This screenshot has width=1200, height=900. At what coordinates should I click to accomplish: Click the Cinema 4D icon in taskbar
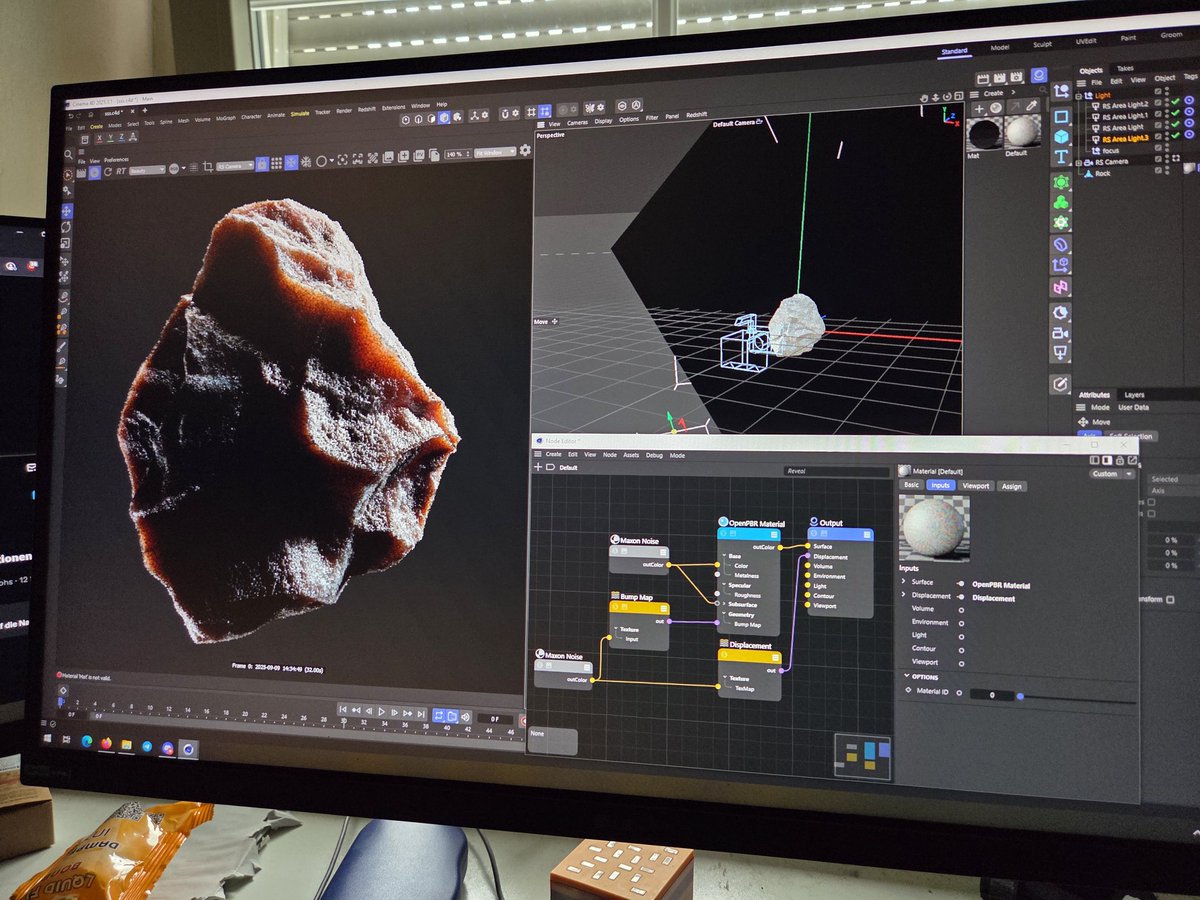click(x=188, y=749)
